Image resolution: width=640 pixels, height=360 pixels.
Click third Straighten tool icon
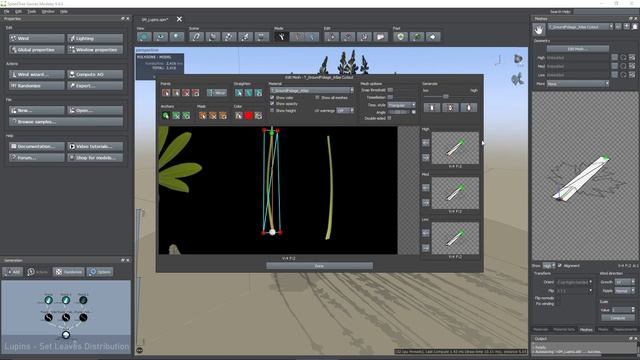(258, 93)
